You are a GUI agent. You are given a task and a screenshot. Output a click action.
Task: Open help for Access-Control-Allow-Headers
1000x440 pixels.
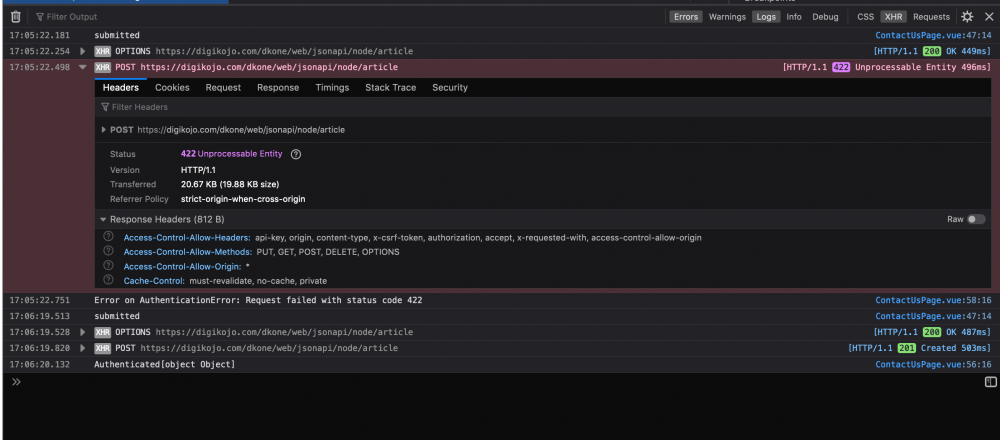pos(108,237)
